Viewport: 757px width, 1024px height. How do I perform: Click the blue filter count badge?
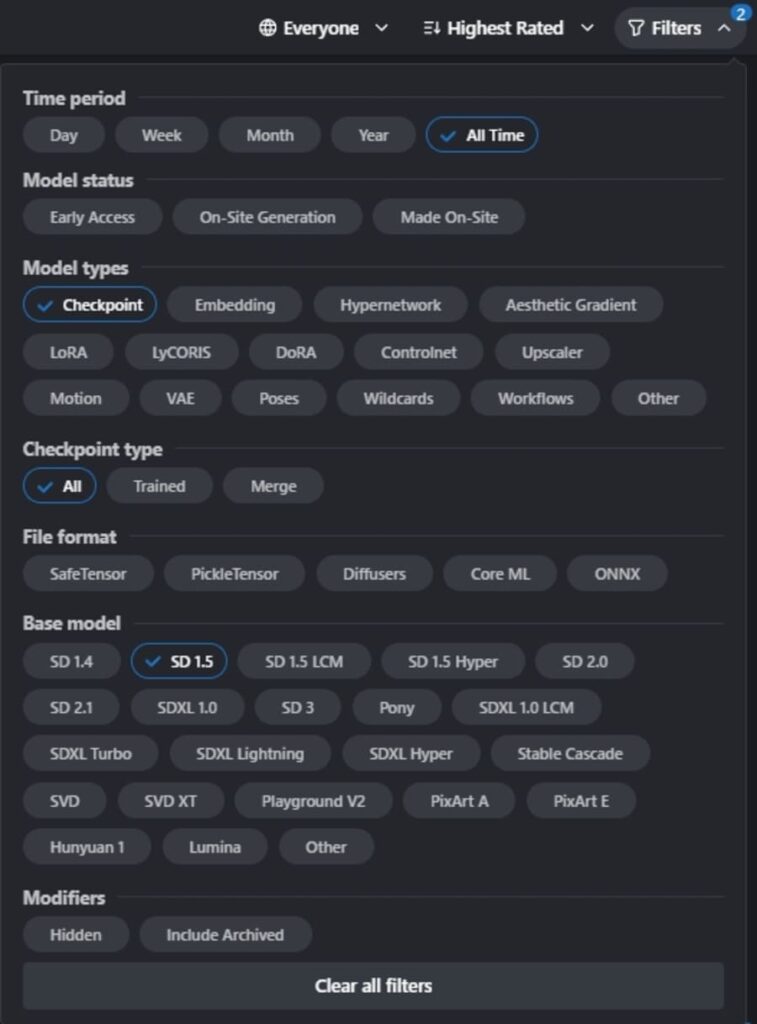pos(740,14)
